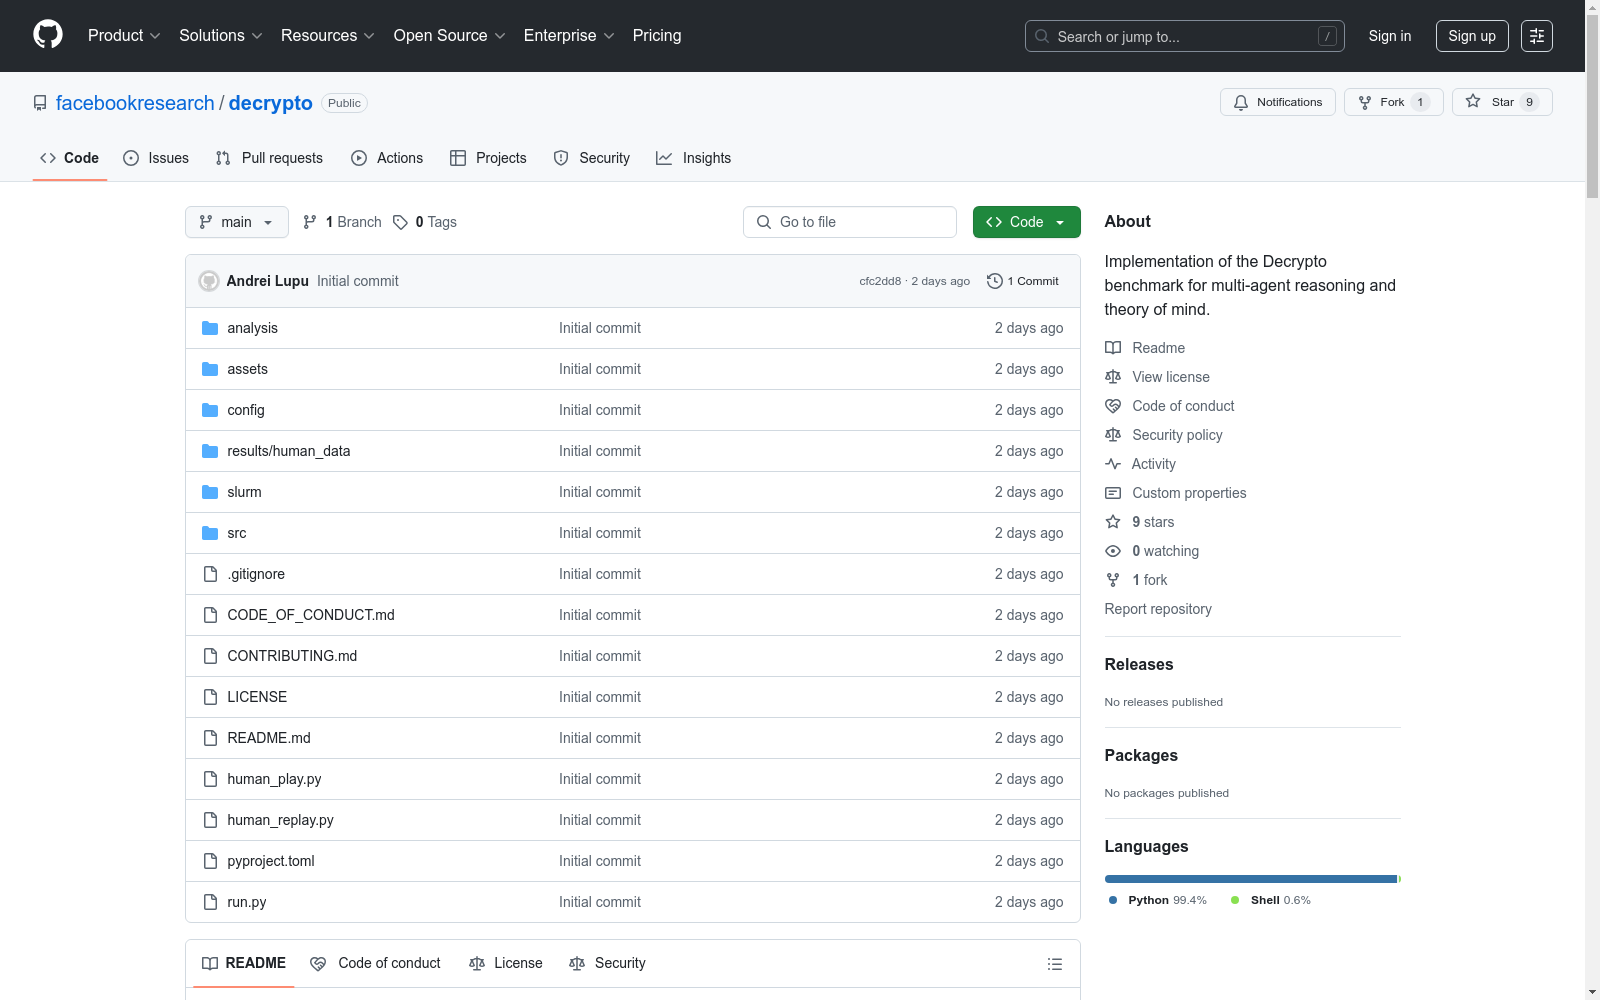The image size is (1600, 1000).
Task: Click the pulse icon beside Activity
Action: tap(1113, 464)
